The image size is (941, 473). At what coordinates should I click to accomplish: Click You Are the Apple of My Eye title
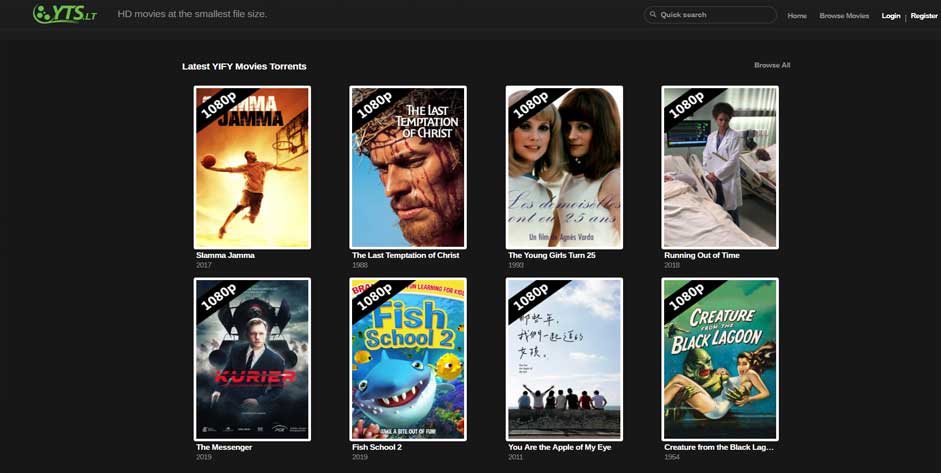(559, 447)
